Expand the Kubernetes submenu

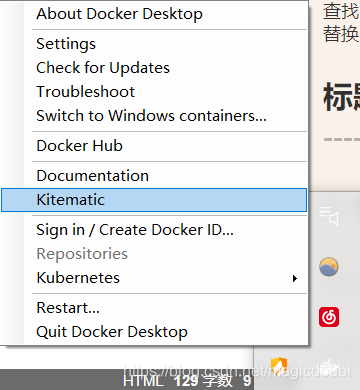click(x=153, y=278)
